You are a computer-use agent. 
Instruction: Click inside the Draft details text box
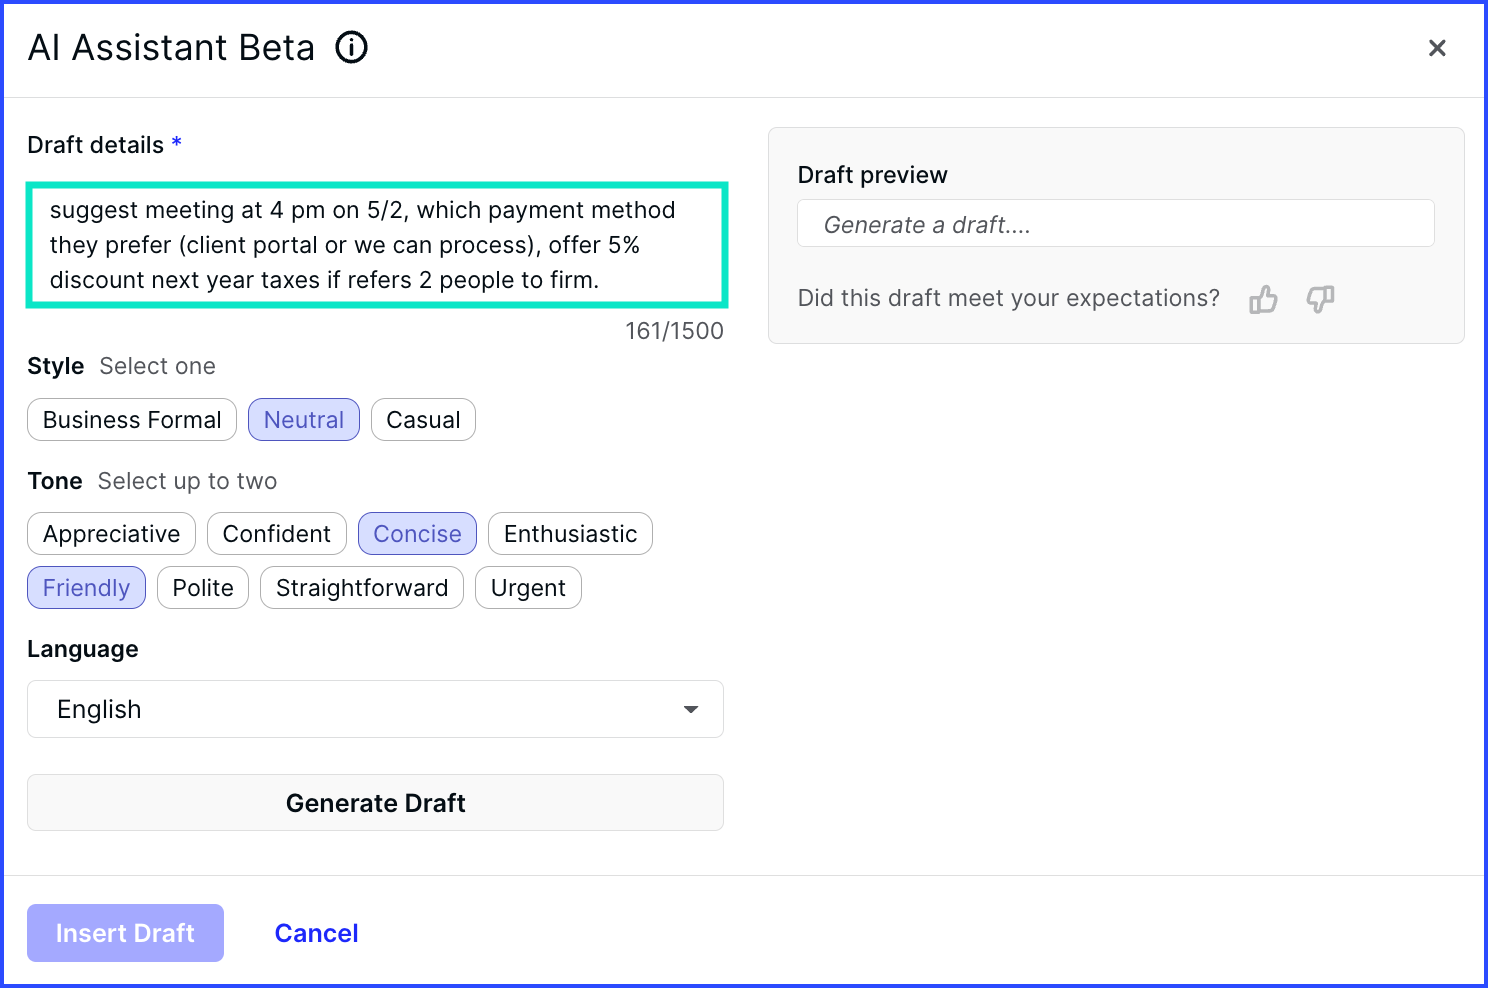pyautogui.click(x=376, y=245)
